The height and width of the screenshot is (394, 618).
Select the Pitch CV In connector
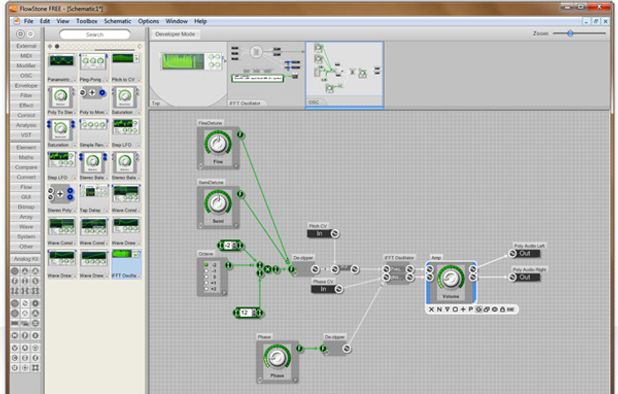coord(323,234)
